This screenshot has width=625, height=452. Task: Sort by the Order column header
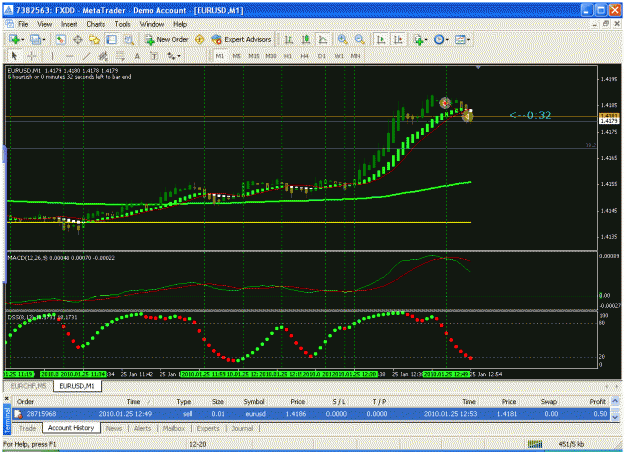point(26,402)
